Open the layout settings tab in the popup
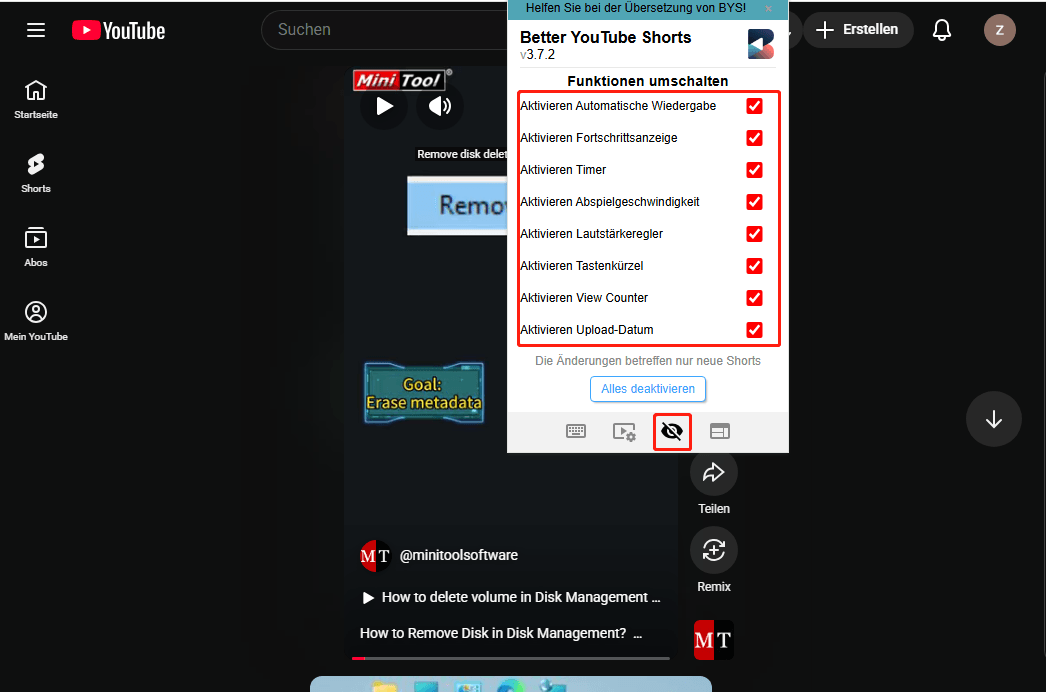The width and height of the screenshot is (1046, 692). click(720, 431)
